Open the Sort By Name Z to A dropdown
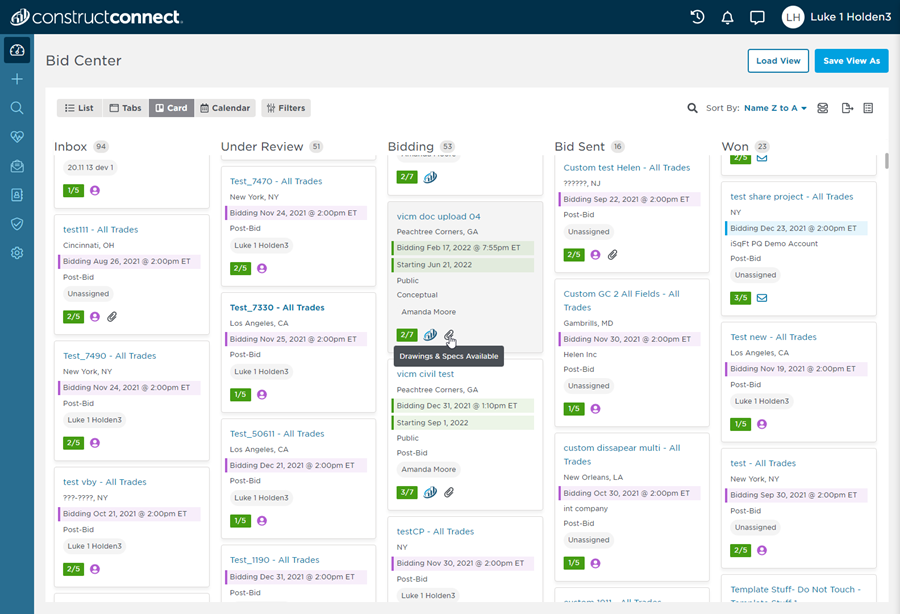 [776, 108]
